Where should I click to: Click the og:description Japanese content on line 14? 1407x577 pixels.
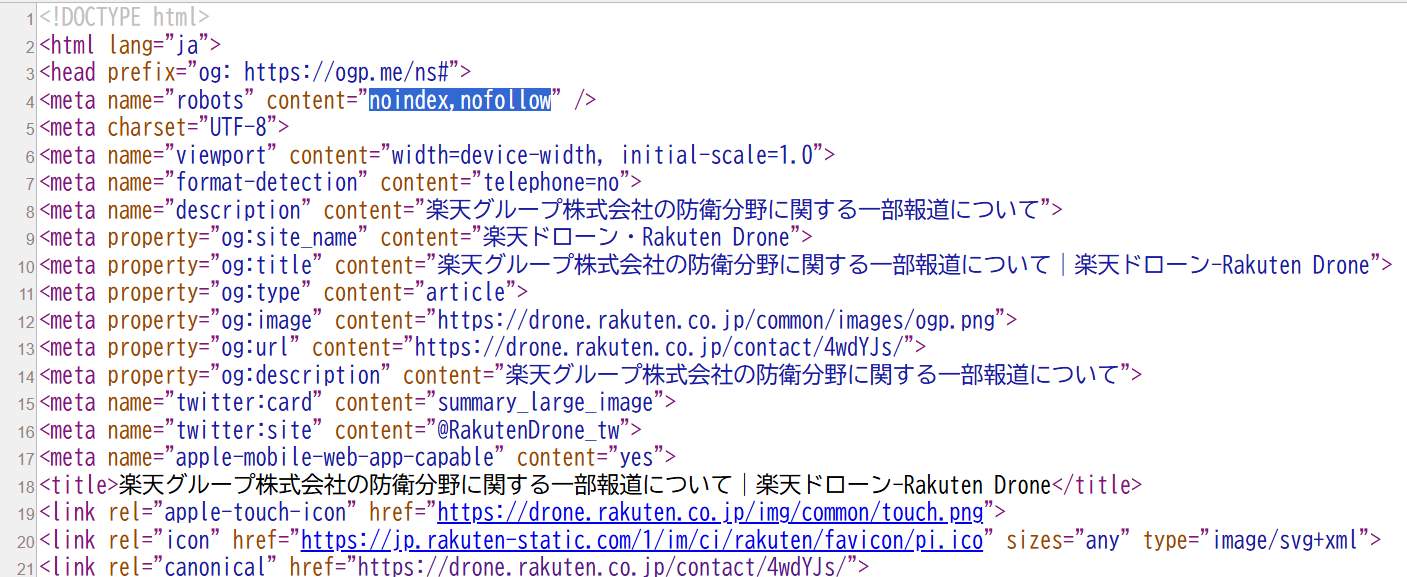[x=813, y=375]
